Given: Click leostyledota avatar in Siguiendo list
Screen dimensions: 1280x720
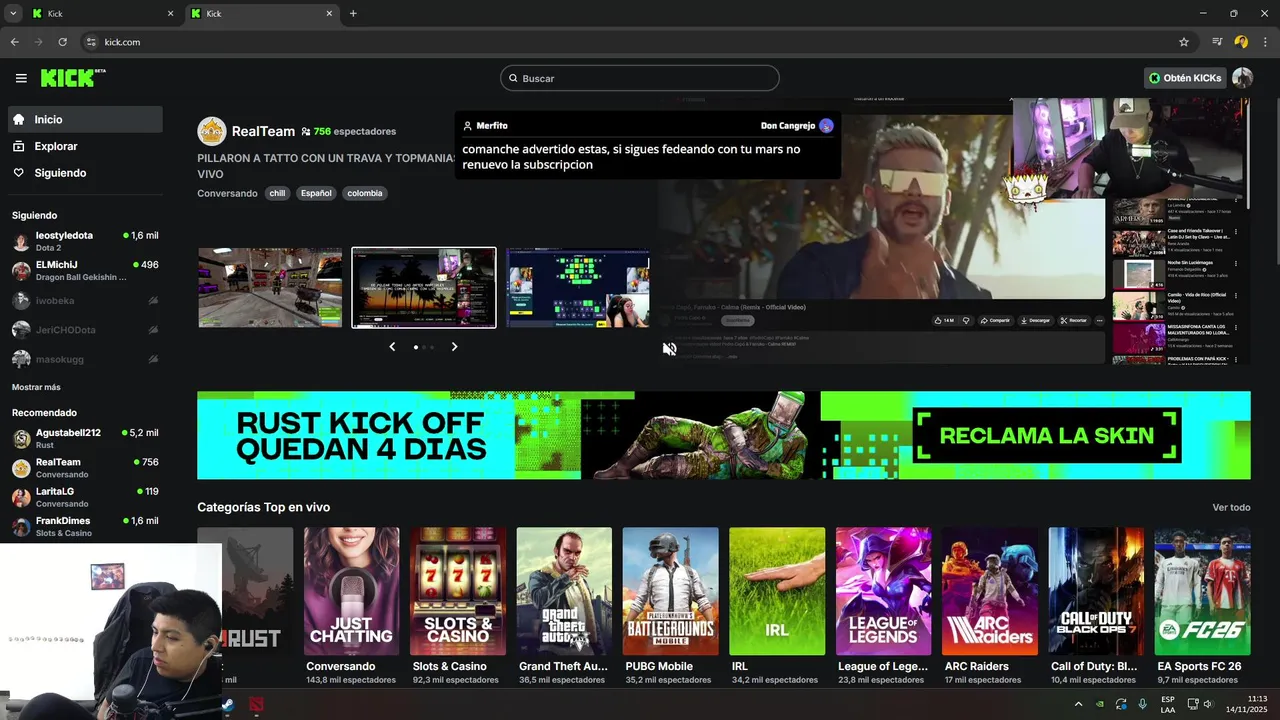Looking at the screenshot, I should [21, 241].
